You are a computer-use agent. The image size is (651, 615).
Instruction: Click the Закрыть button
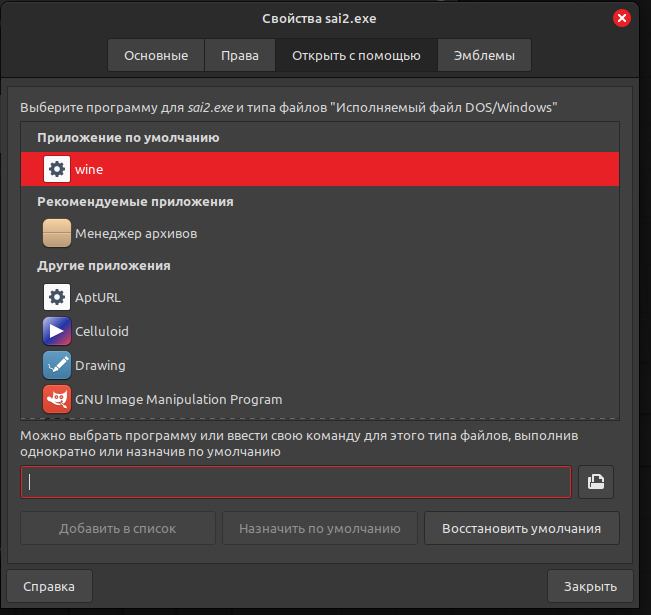click(x=590, y=586)
